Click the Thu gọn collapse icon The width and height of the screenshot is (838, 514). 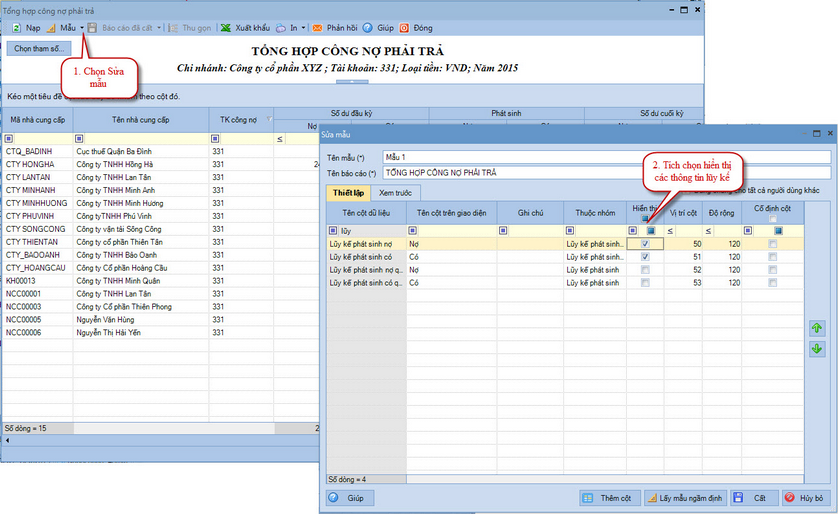click(x=173, y=28)
